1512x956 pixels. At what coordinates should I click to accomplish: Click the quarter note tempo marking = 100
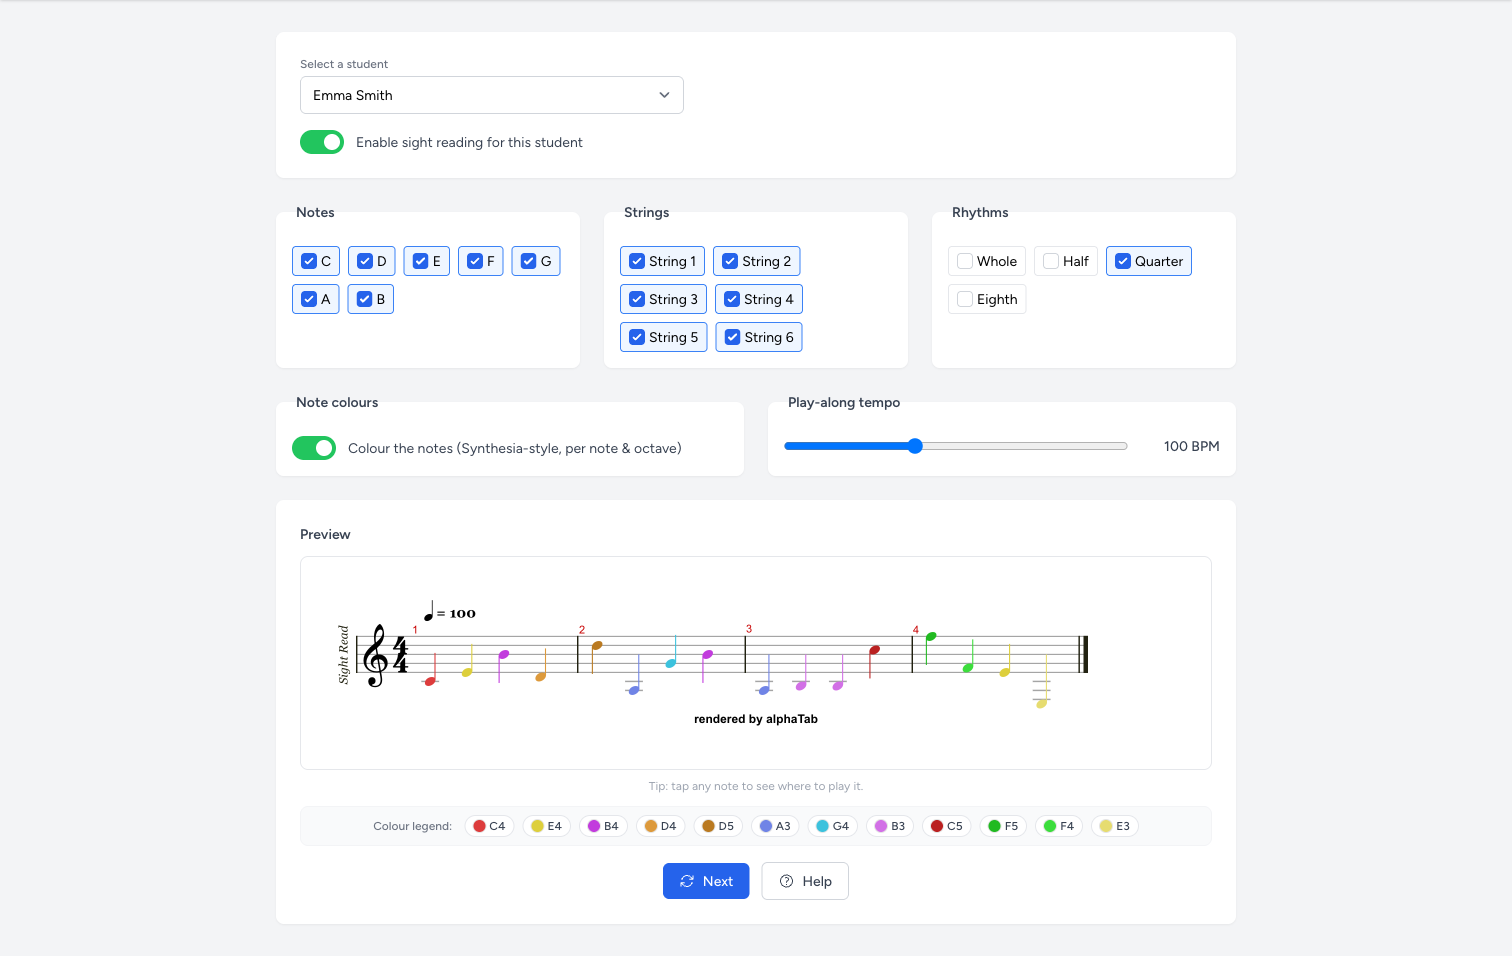point(450,612)
